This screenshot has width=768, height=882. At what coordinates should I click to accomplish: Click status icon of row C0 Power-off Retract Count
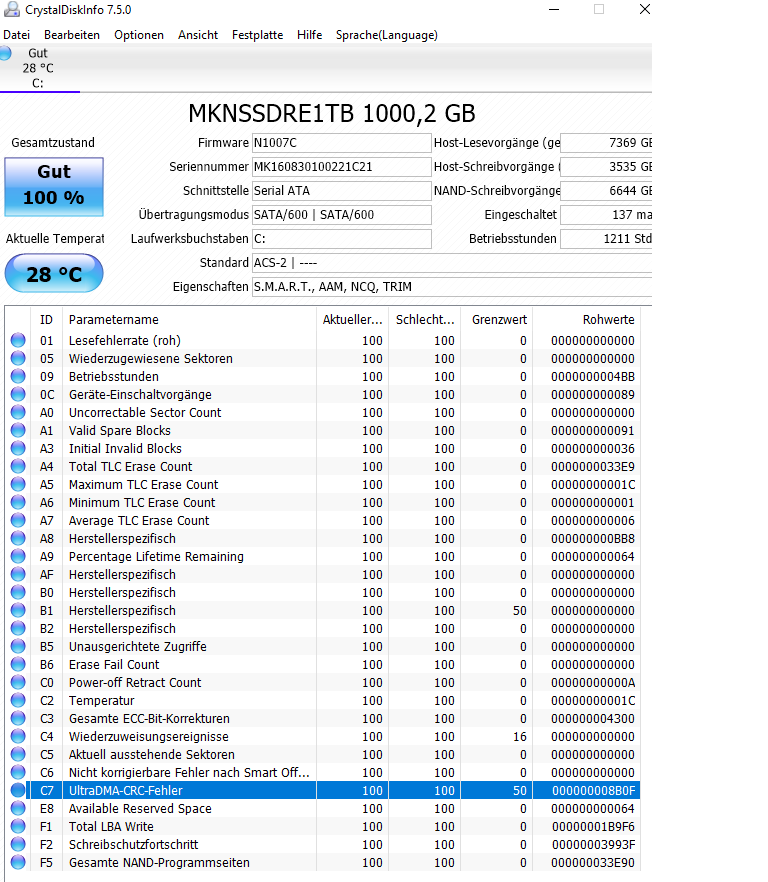[x=18, y=682]
